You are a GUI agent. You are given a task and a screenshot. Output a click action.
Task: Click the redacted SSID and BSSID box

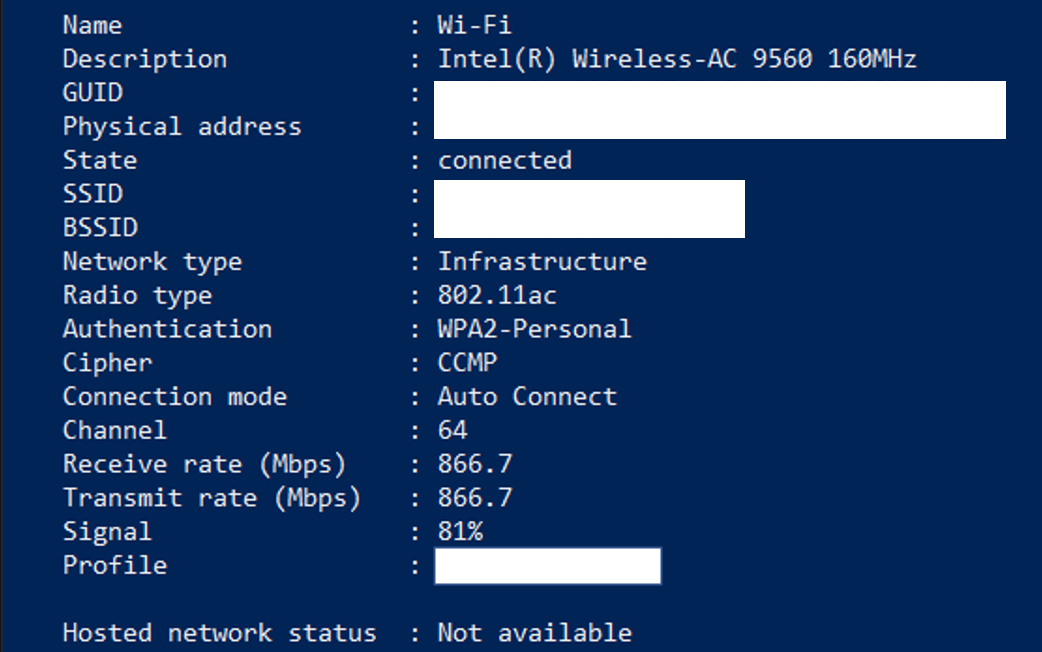(589, 209)
